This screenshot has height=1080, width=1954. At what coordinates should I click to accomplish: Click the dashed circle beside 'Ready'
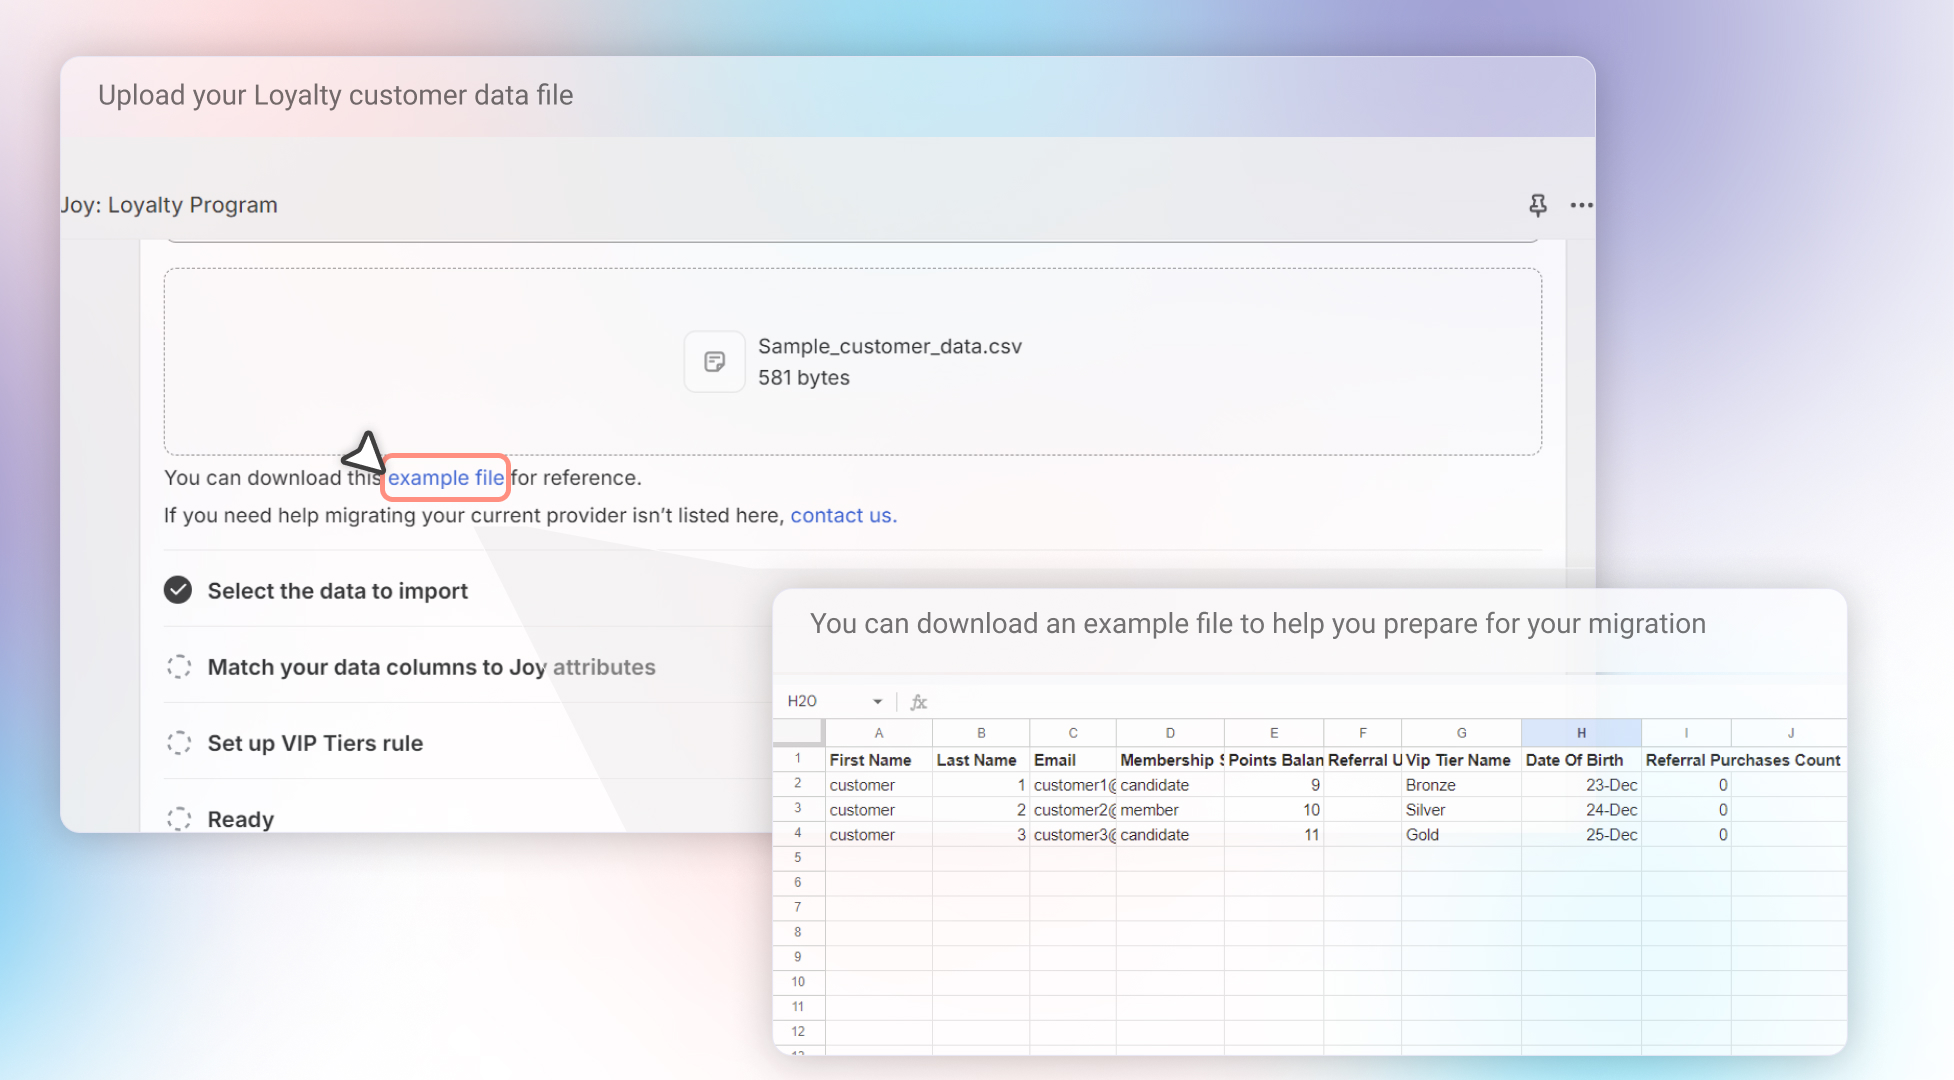click(x=178, y=819)
